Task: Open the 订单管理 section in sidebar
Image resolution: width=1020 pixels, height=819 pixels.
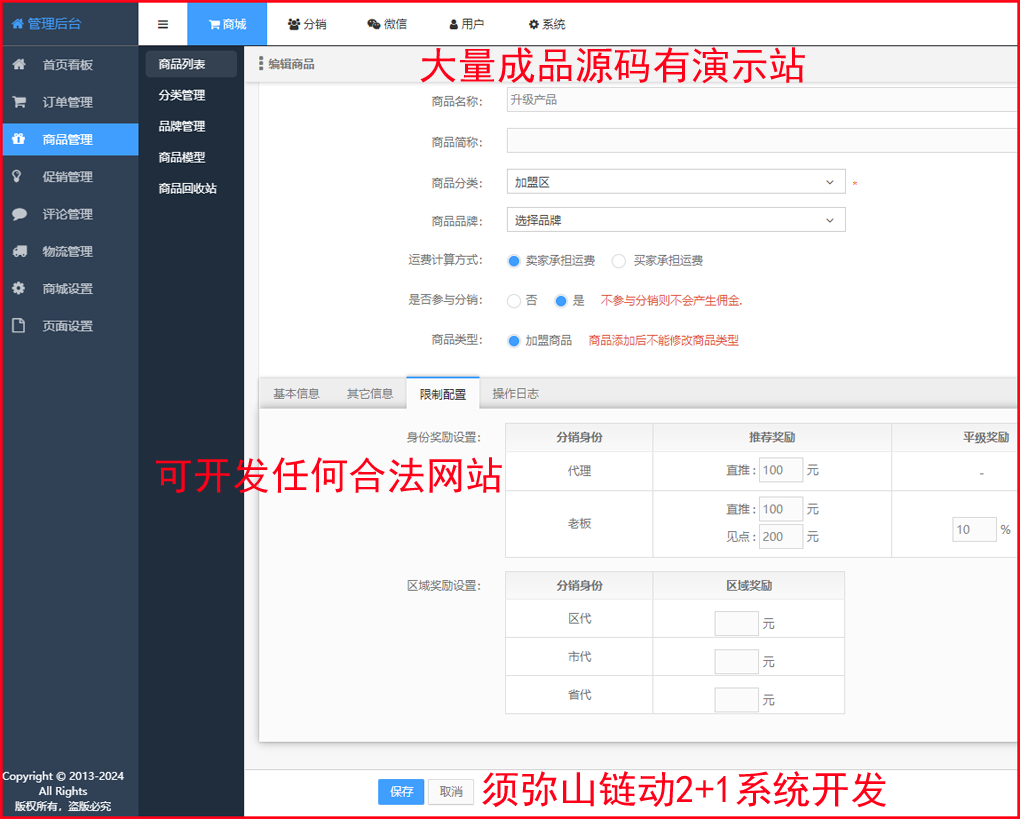Action: pyautogui.click(x=60, y=101)
